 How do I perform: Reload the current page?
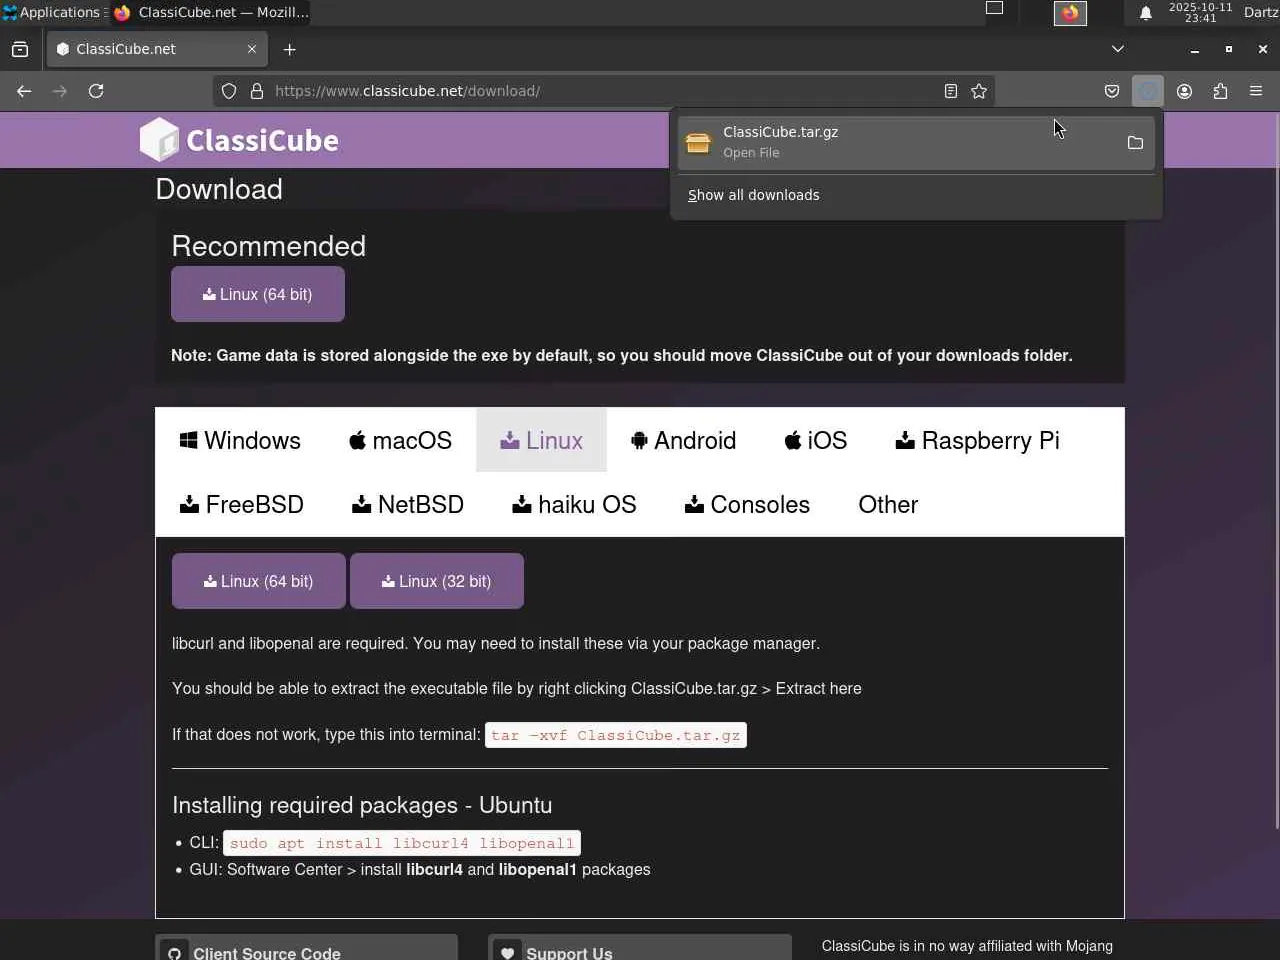pos(96,91)
